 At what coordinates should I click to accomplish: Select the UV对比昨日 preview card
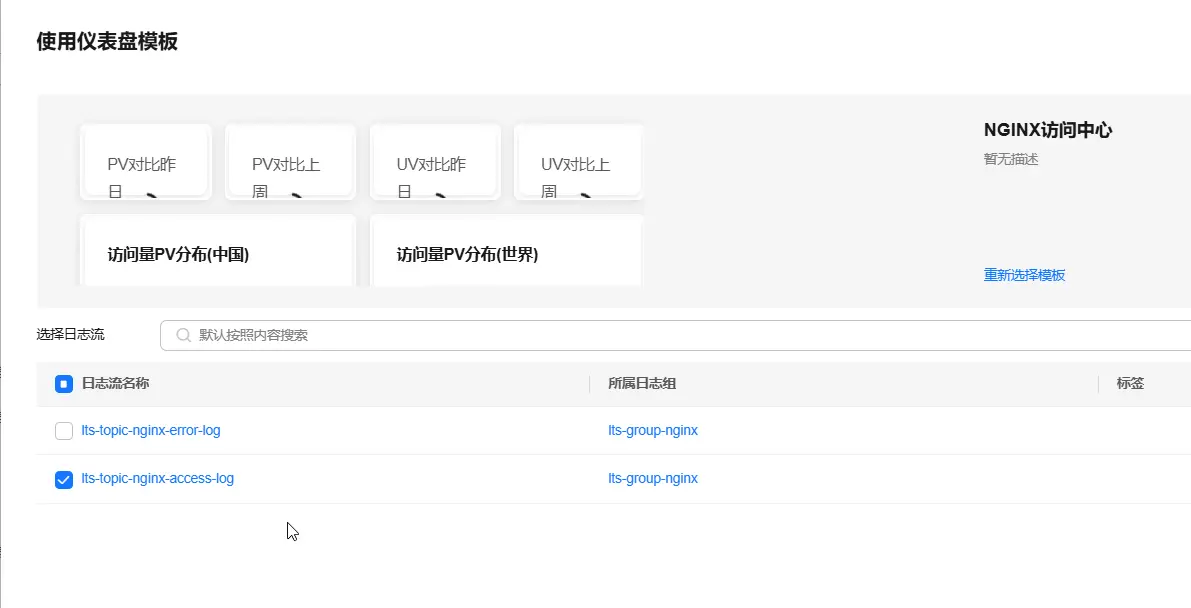[x=435, y=162]
